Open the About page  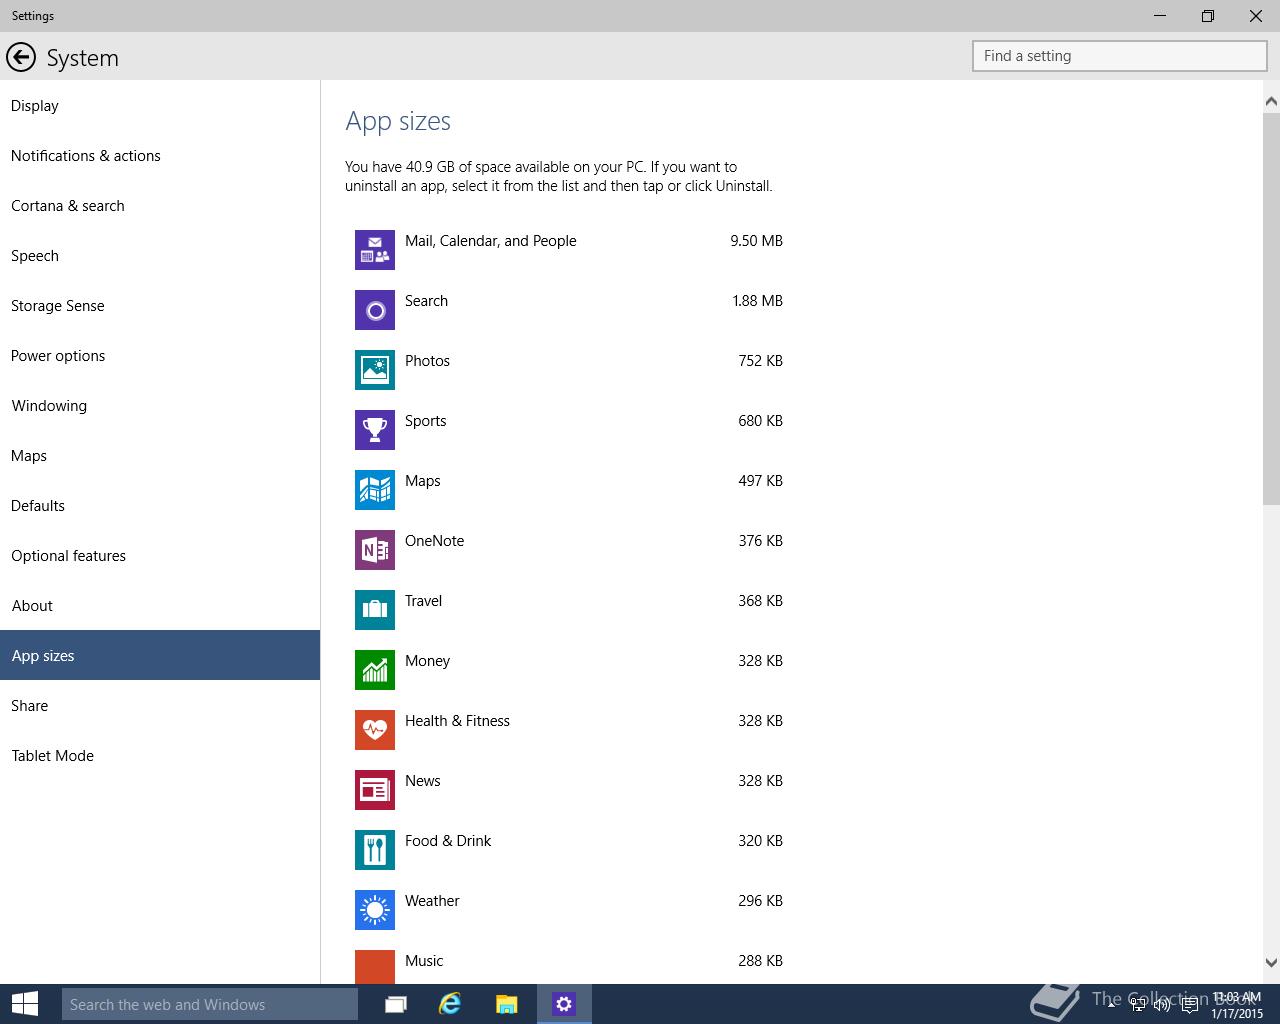tap(160, 605)
